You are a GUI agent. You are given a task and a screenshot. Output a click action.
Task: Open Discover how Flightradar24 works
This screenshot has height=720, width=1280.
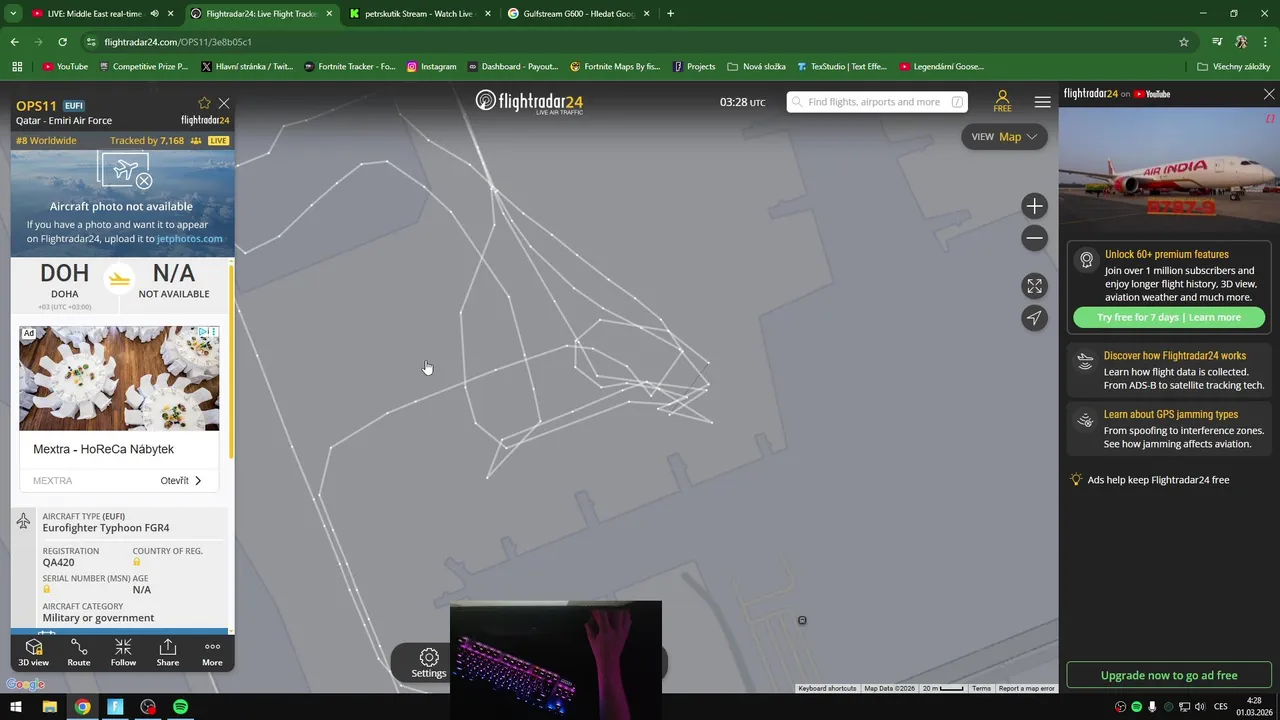[x=1169, y=370]
